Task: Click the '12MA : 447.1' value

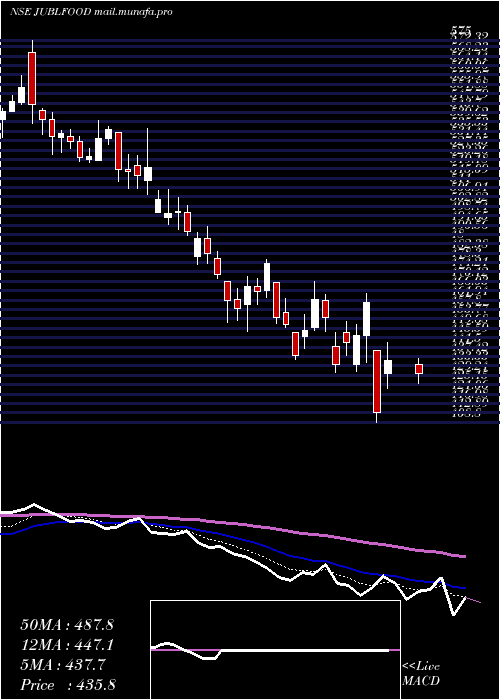Action: click(67, 645)
